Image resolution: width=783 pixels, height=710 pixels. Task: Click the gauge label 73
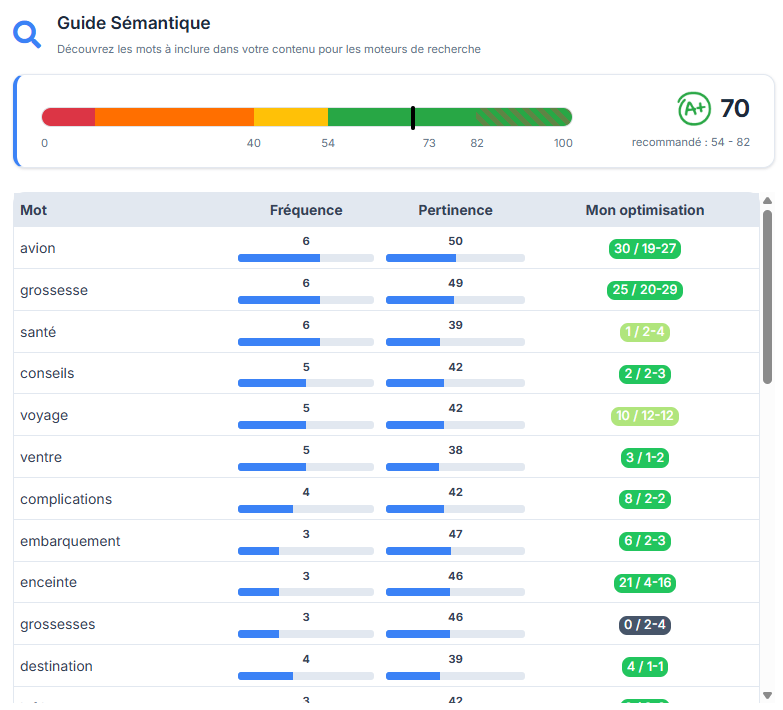[429, 143]
